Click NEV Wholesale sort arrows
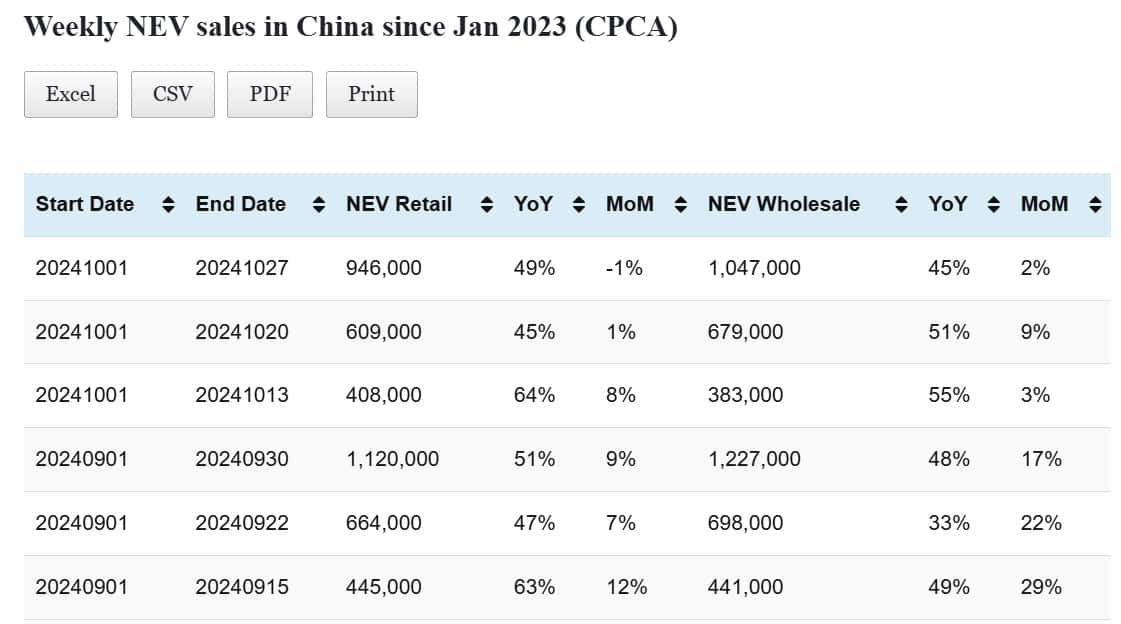This screenshot has height=624, width=1121. pyautogui.click(x=901, y=205)
